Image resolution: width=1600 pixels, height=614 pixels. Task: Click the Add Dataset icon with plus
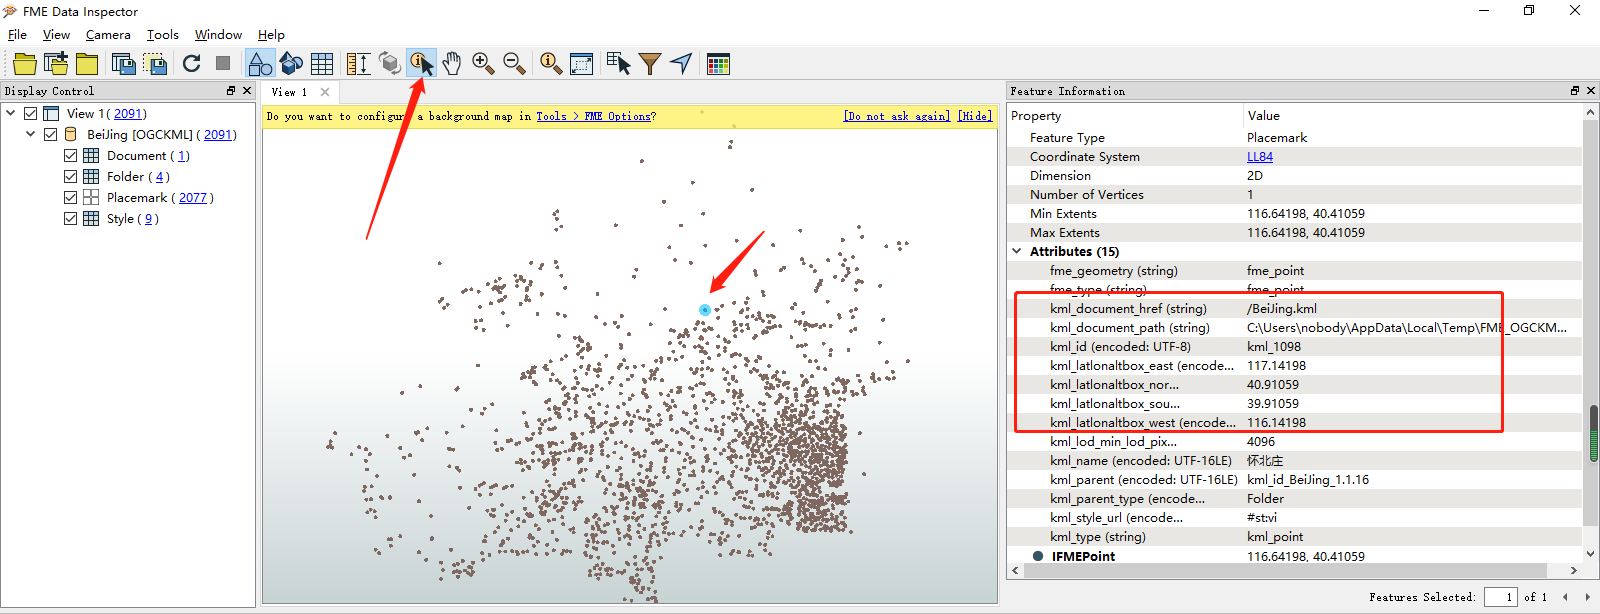[x=57, y=64]
